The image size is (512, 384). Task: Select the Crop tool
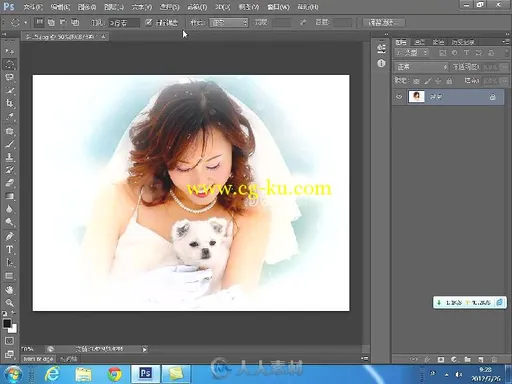coord(9,104)
